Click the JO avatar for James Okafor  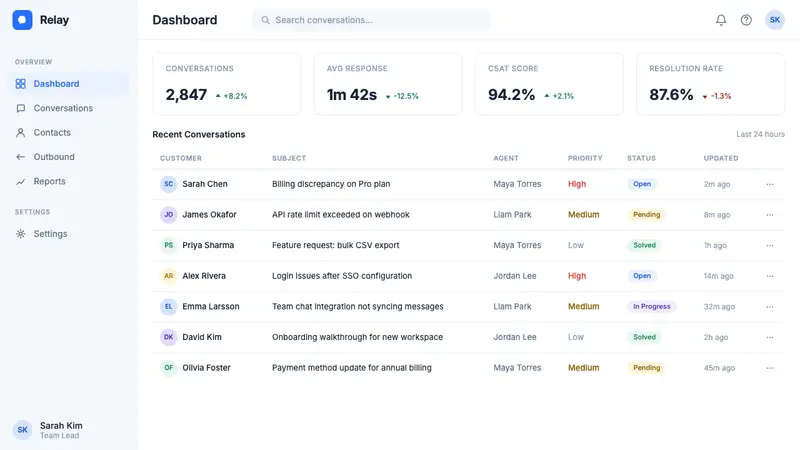(168, 215)
